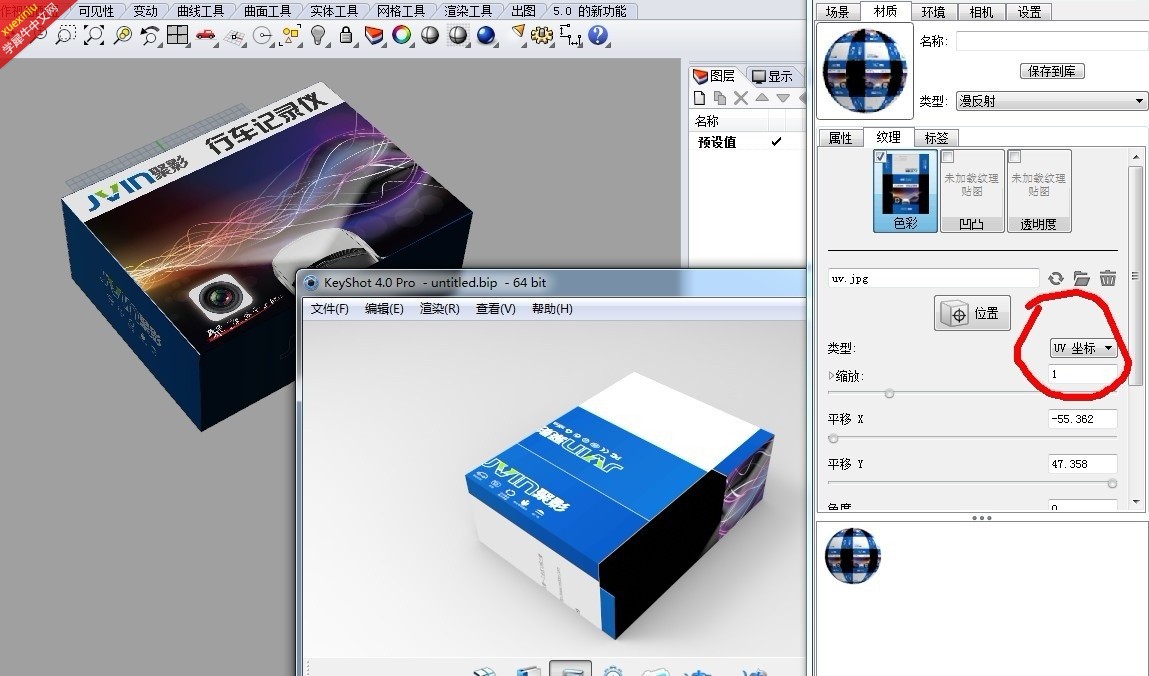This screenshot has height=676, width=1149.
Task: Click the yellow cone arrow icon
Action: [x=518, y=33]
